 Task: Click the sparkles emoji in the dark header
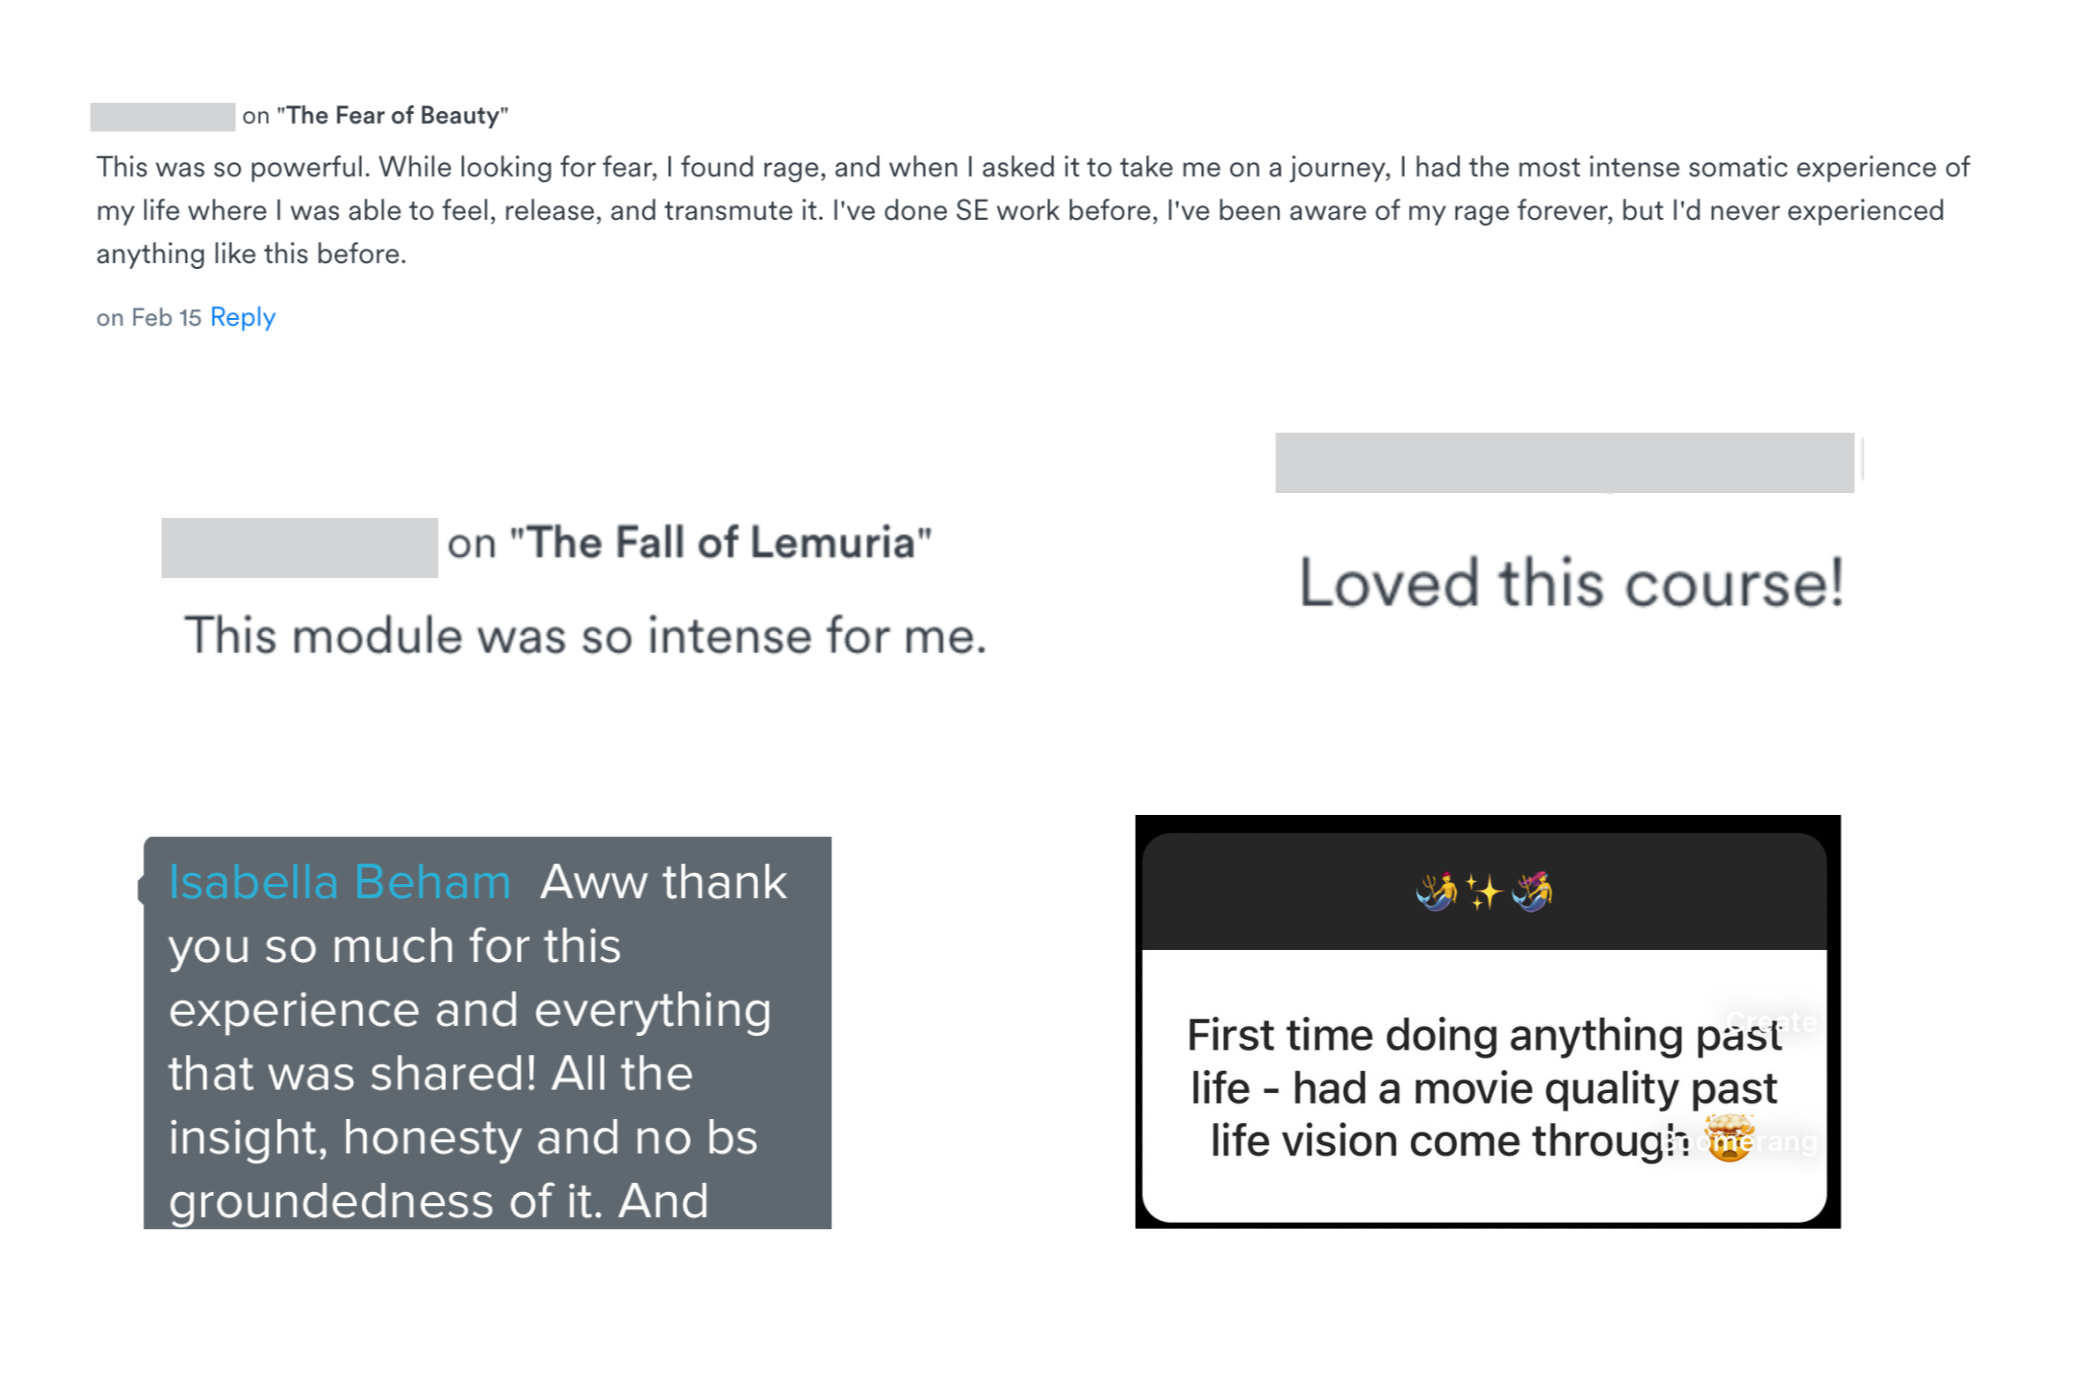tap(1484, 890)
